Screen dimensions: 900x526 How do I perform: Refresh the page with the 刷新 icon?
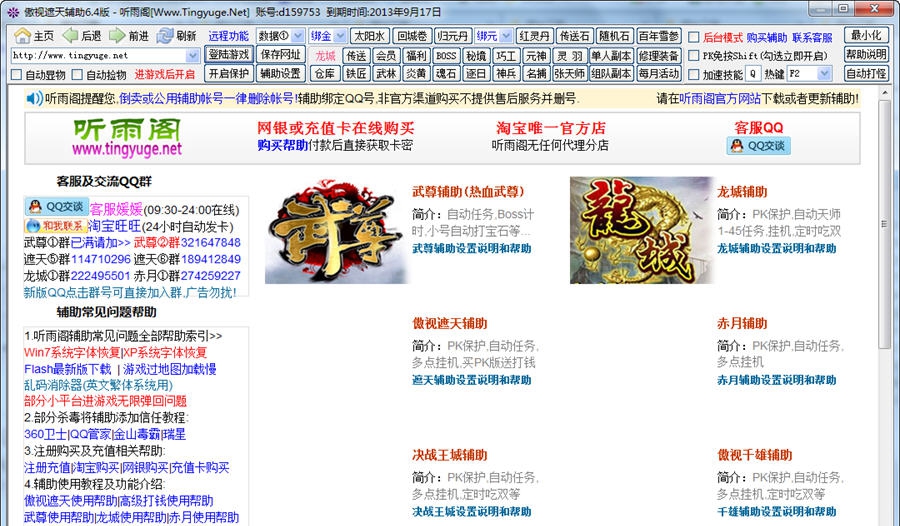click(x=165, y=36)
